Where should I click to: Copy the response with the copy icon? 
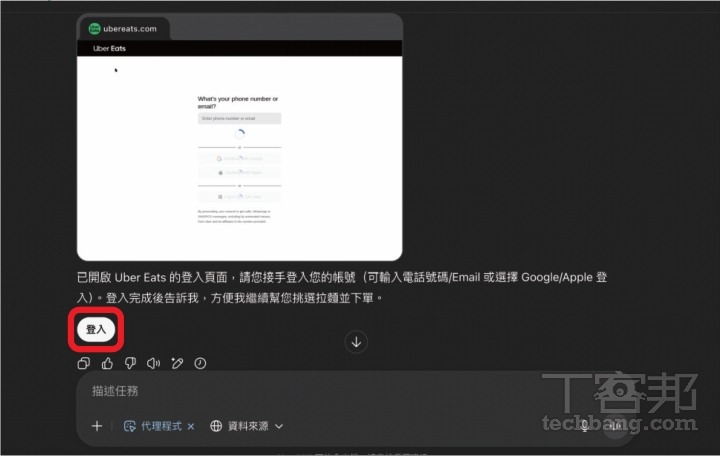(x=84, y=363)
